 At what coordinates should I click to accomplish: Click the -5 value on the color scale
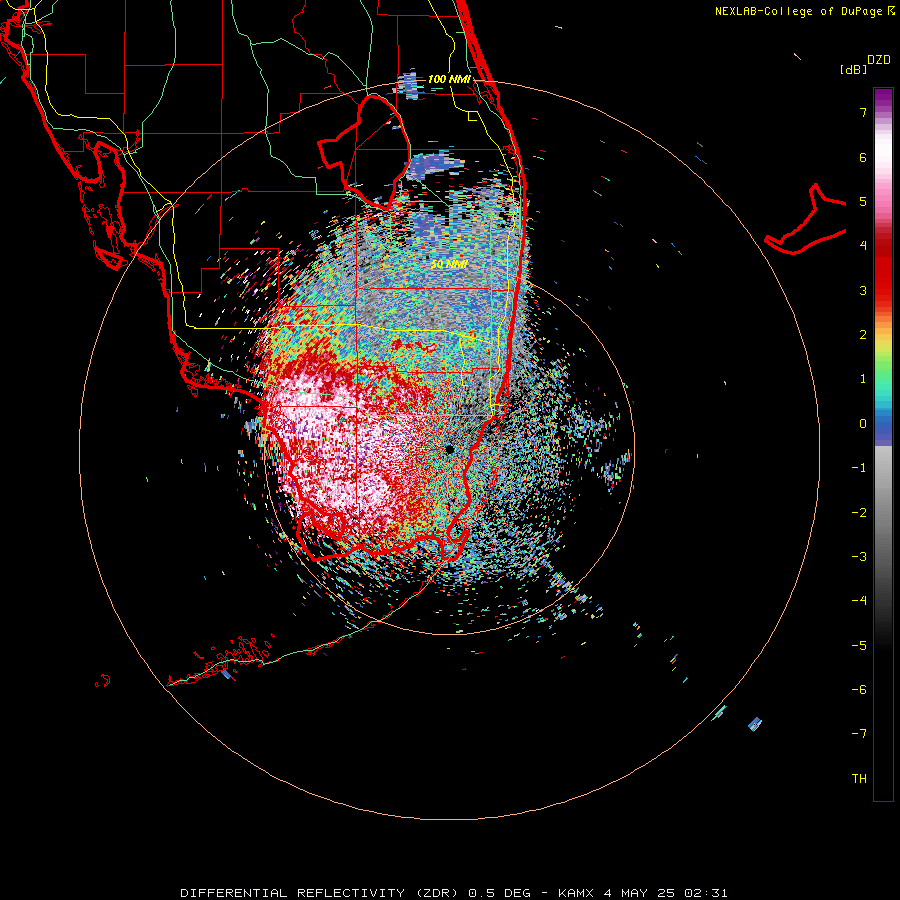pyautogui.click(x=859, y=646)
